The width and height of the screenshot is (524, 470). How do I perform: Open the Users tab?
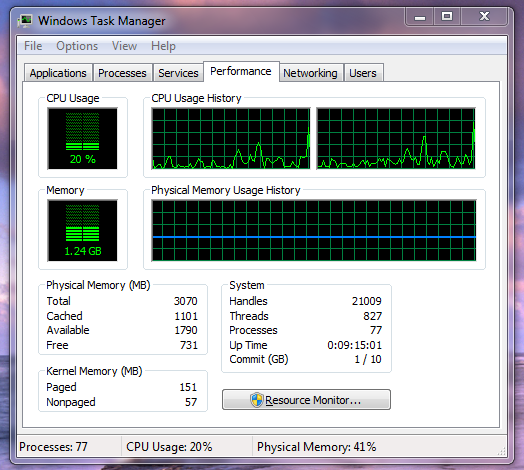point(363,73)
